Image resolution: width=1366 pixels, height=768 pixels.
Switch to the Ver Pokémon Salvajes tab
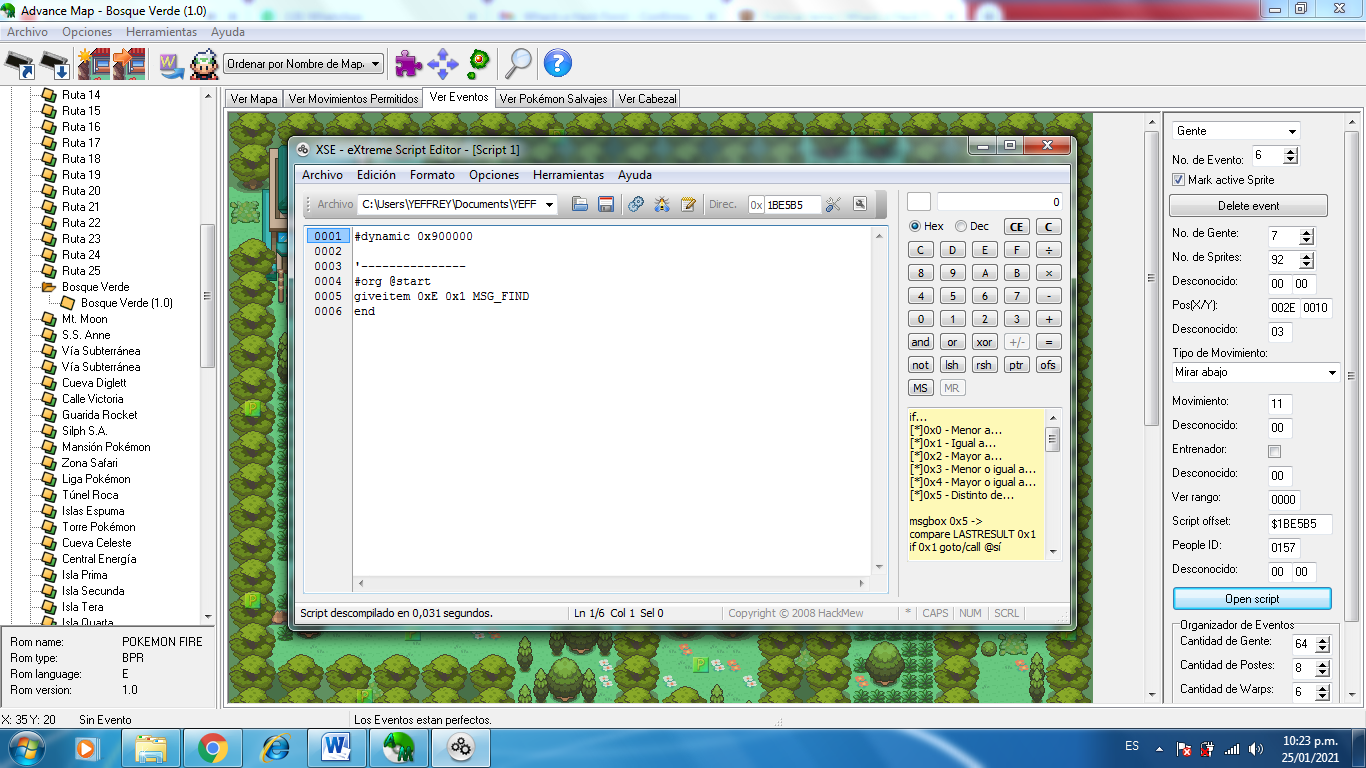[553, 99]
